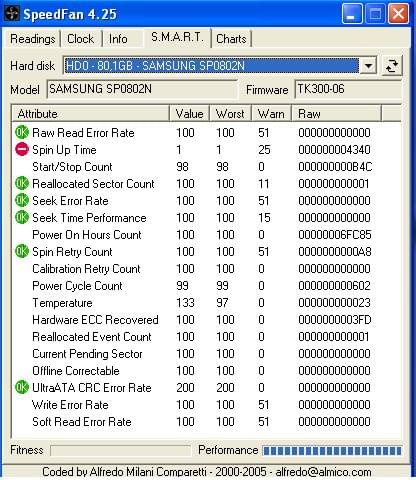Click the alfredo@almico.com credit text
Viewport: 416px width, 480px height.
pos(323,472)
